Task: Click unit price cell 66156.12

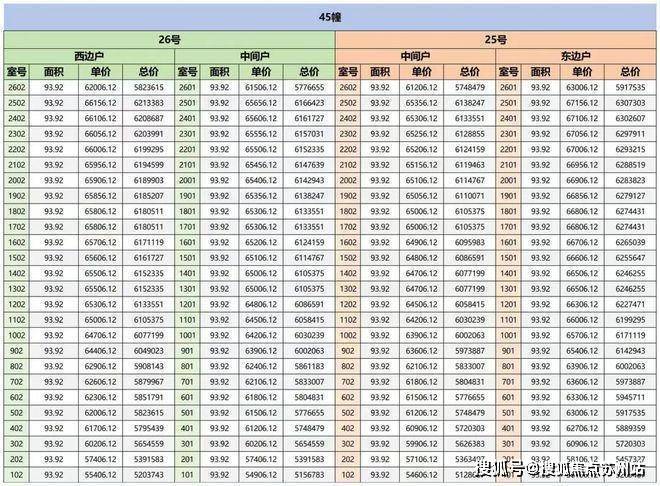Action: 101,103
